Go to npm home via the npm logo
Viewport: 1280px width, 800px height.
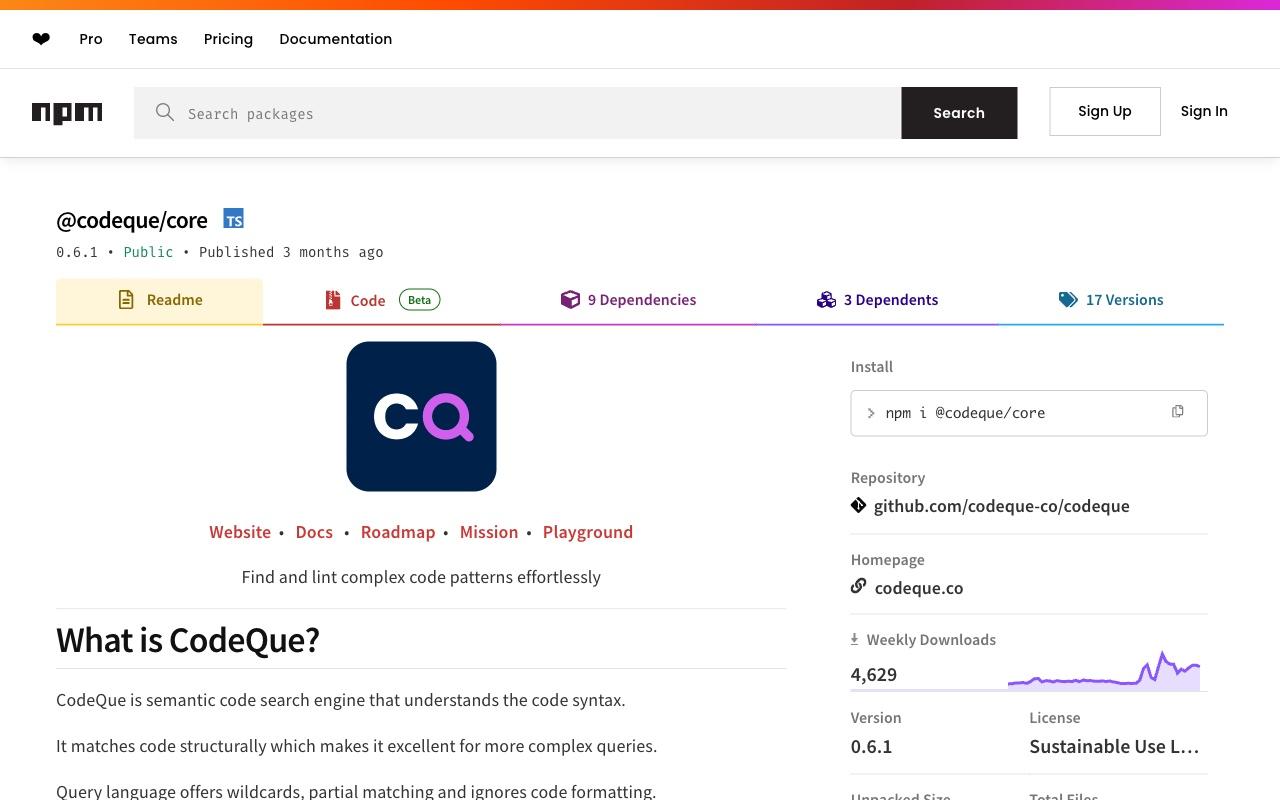[x=67, y=113]
